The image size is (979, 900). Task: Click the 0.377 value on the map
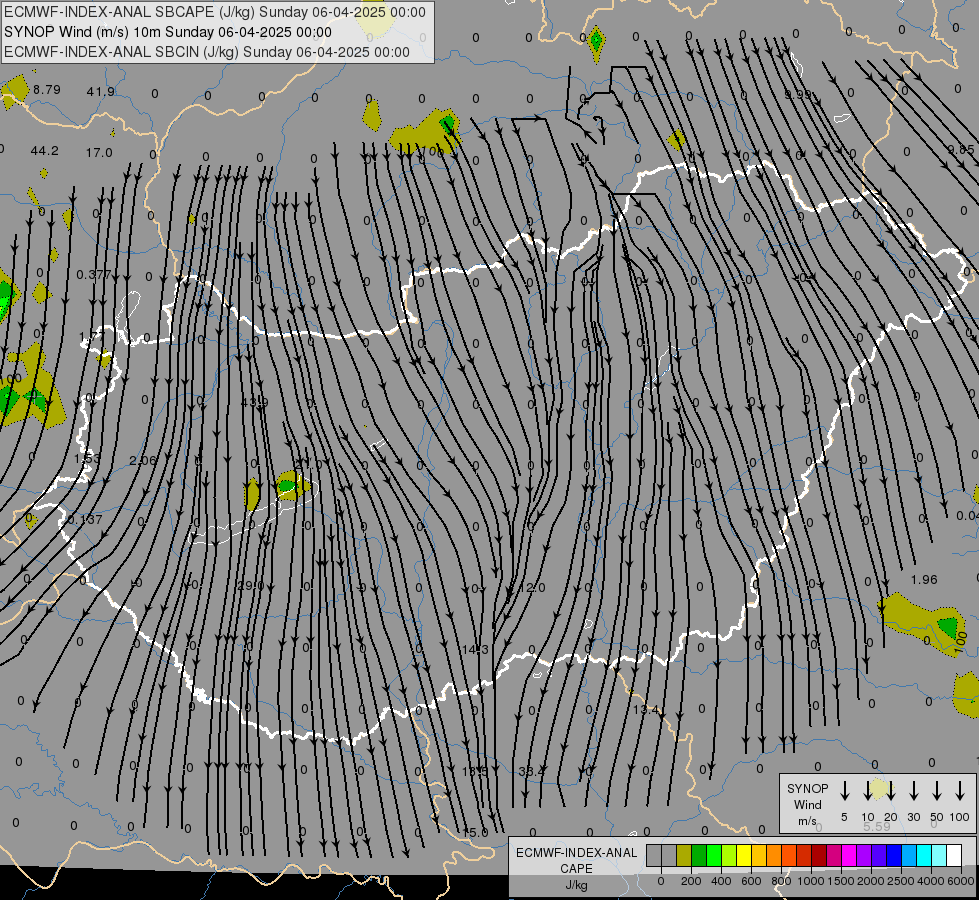(x=94, y=274)
